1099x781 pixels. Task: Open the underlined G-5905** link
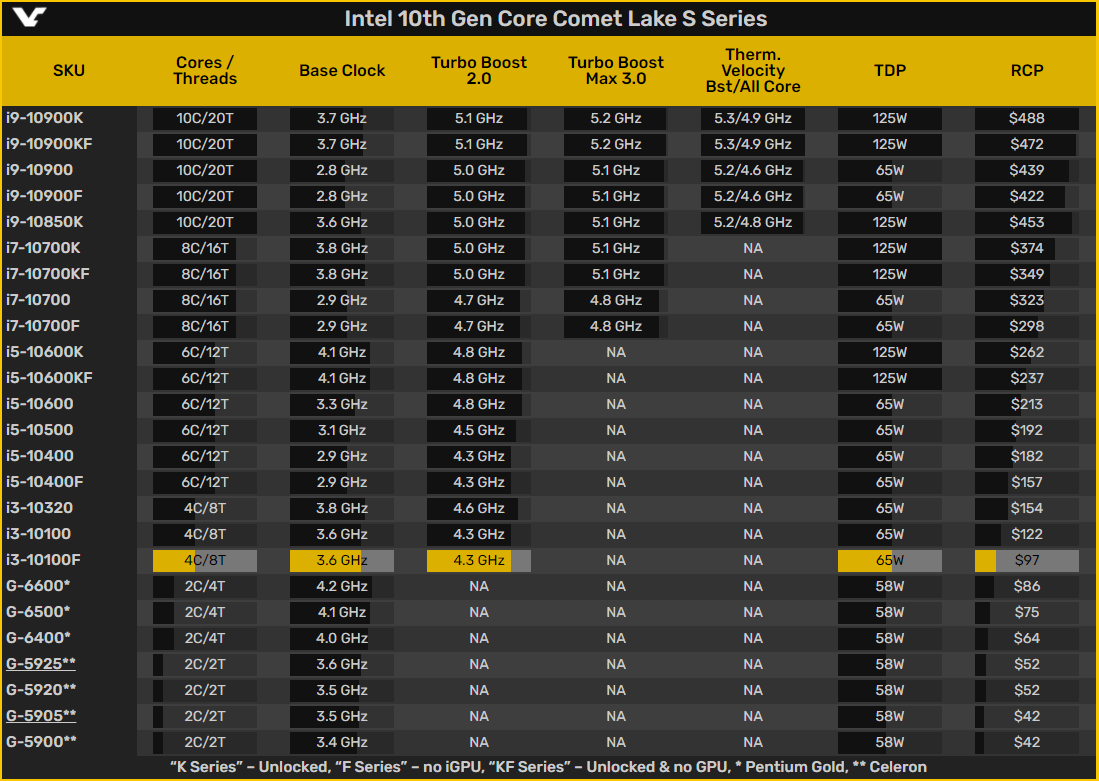pos(41,716)
